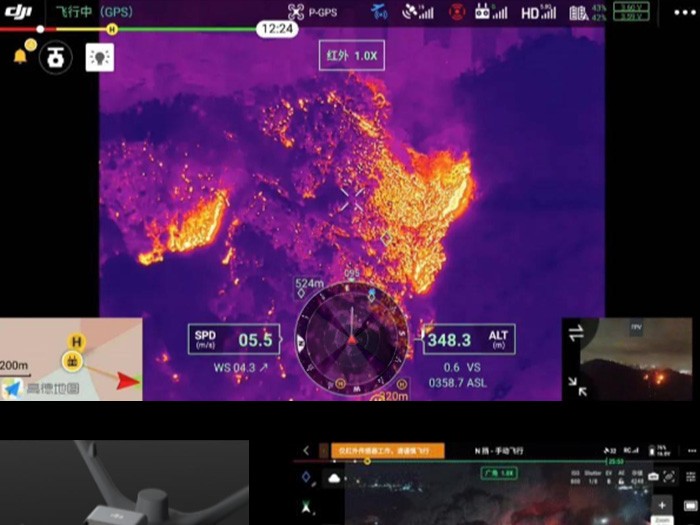Tap the DJI logo to go back
Screen dimensions: 700x525
[18, 12]
